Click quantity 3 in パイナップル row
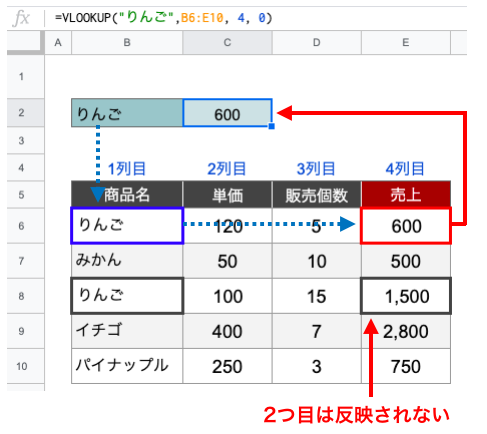This screenshot has width=487, height=434. tap(317, 366)
